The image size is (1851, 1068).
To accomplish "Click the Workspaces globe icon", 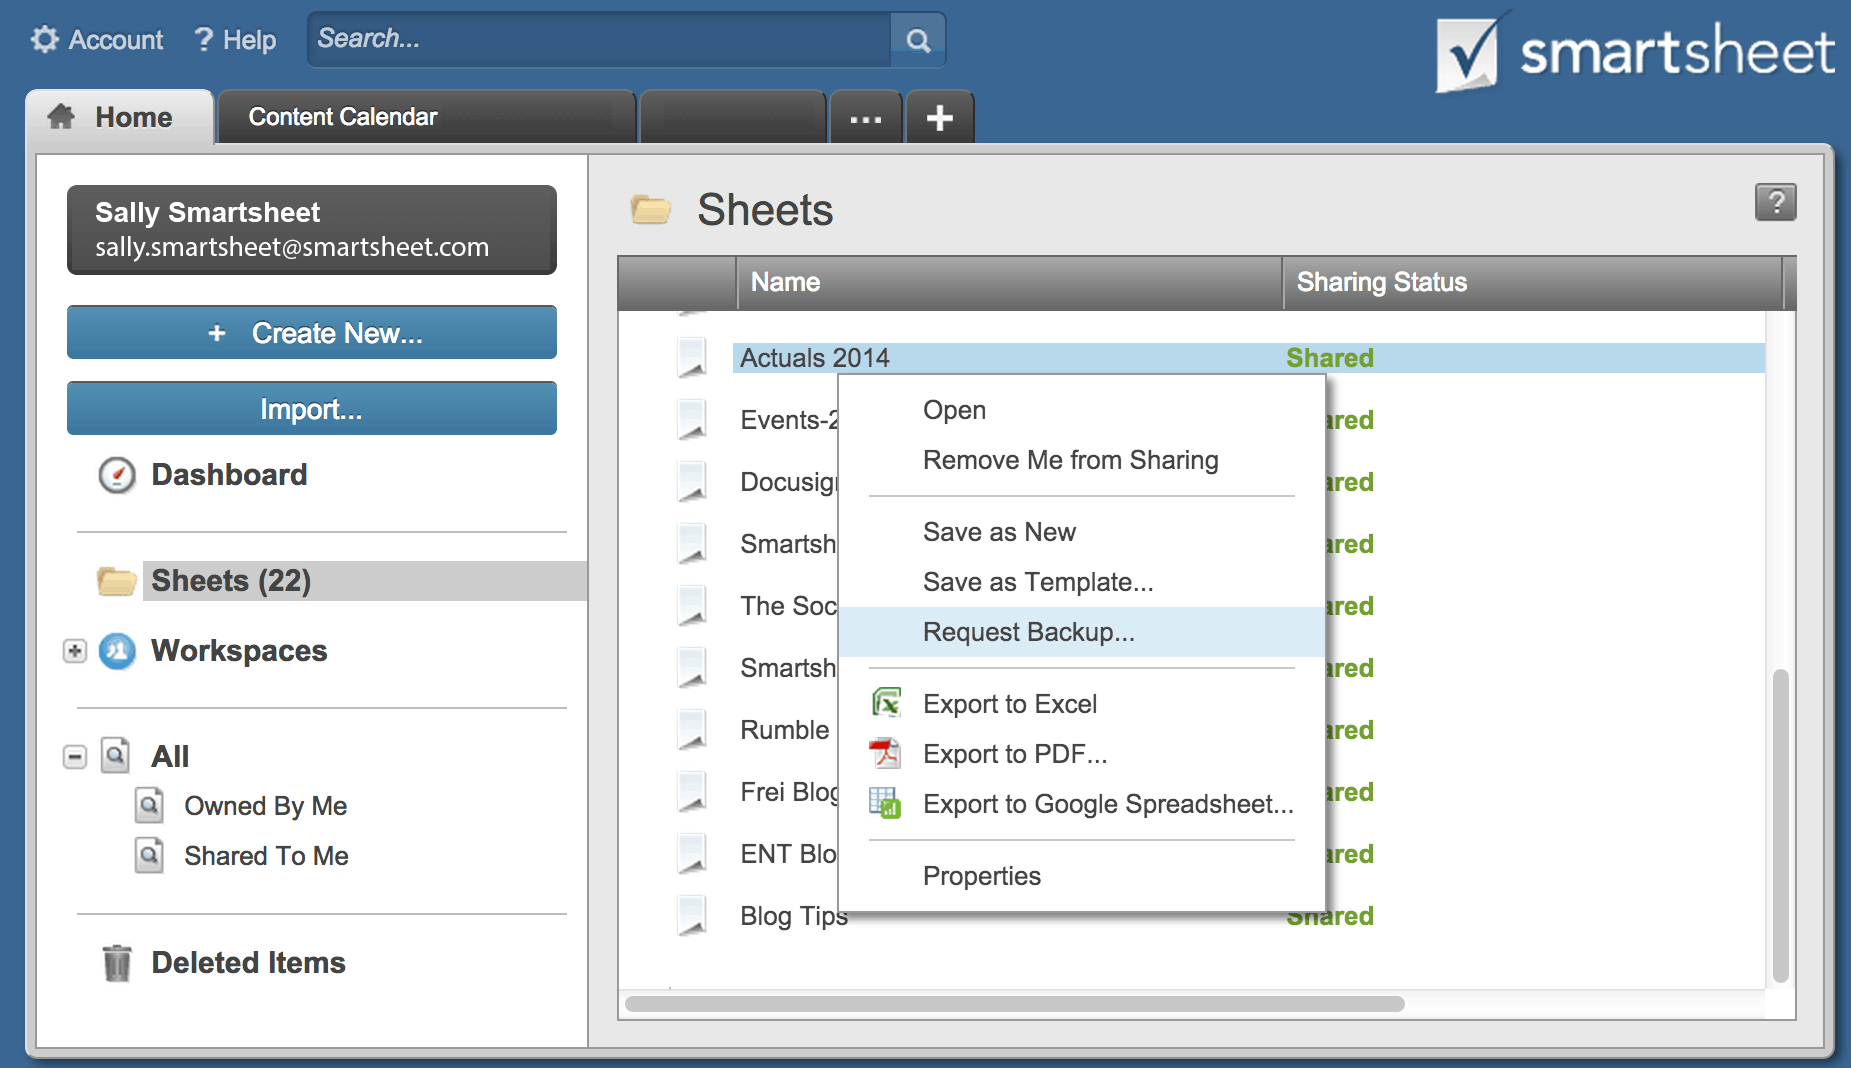I will click(117, 651).
